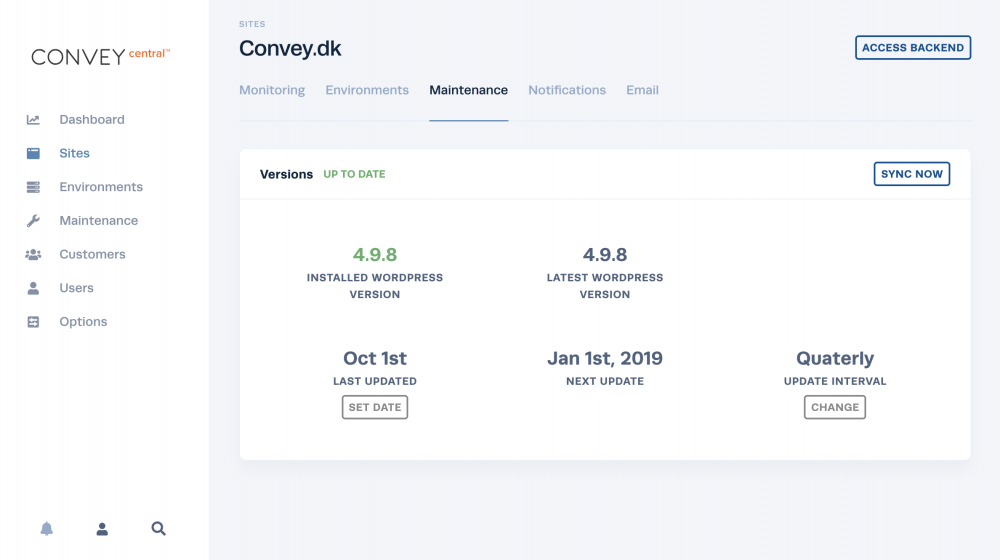Click the Options sliders icon
The image size is (1000, 560).
point(33,322)
